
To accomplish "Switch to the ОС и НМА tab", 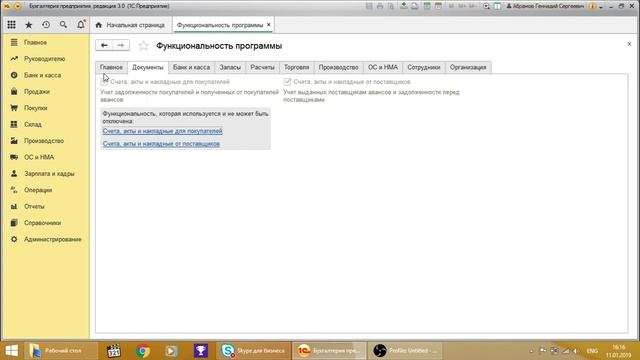I will coord(383,67).
